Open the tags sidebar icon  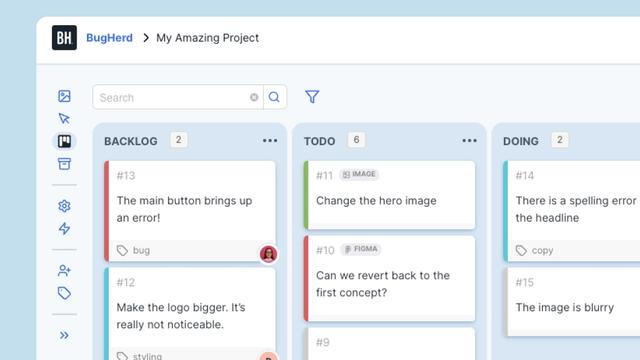(64, 293)
